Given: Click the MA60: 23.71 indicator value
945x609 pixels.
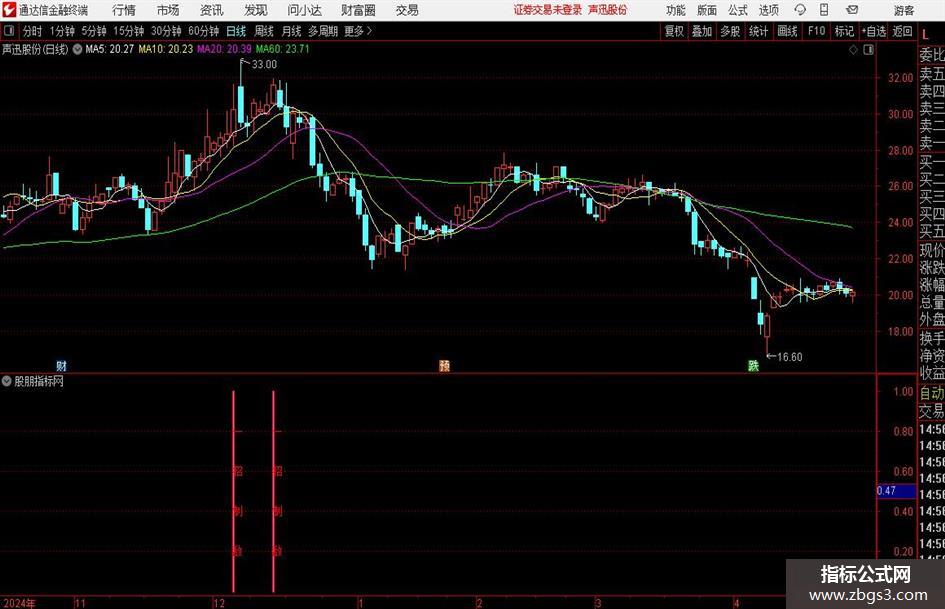Looking at the screenshot, I should pos(283,49).
